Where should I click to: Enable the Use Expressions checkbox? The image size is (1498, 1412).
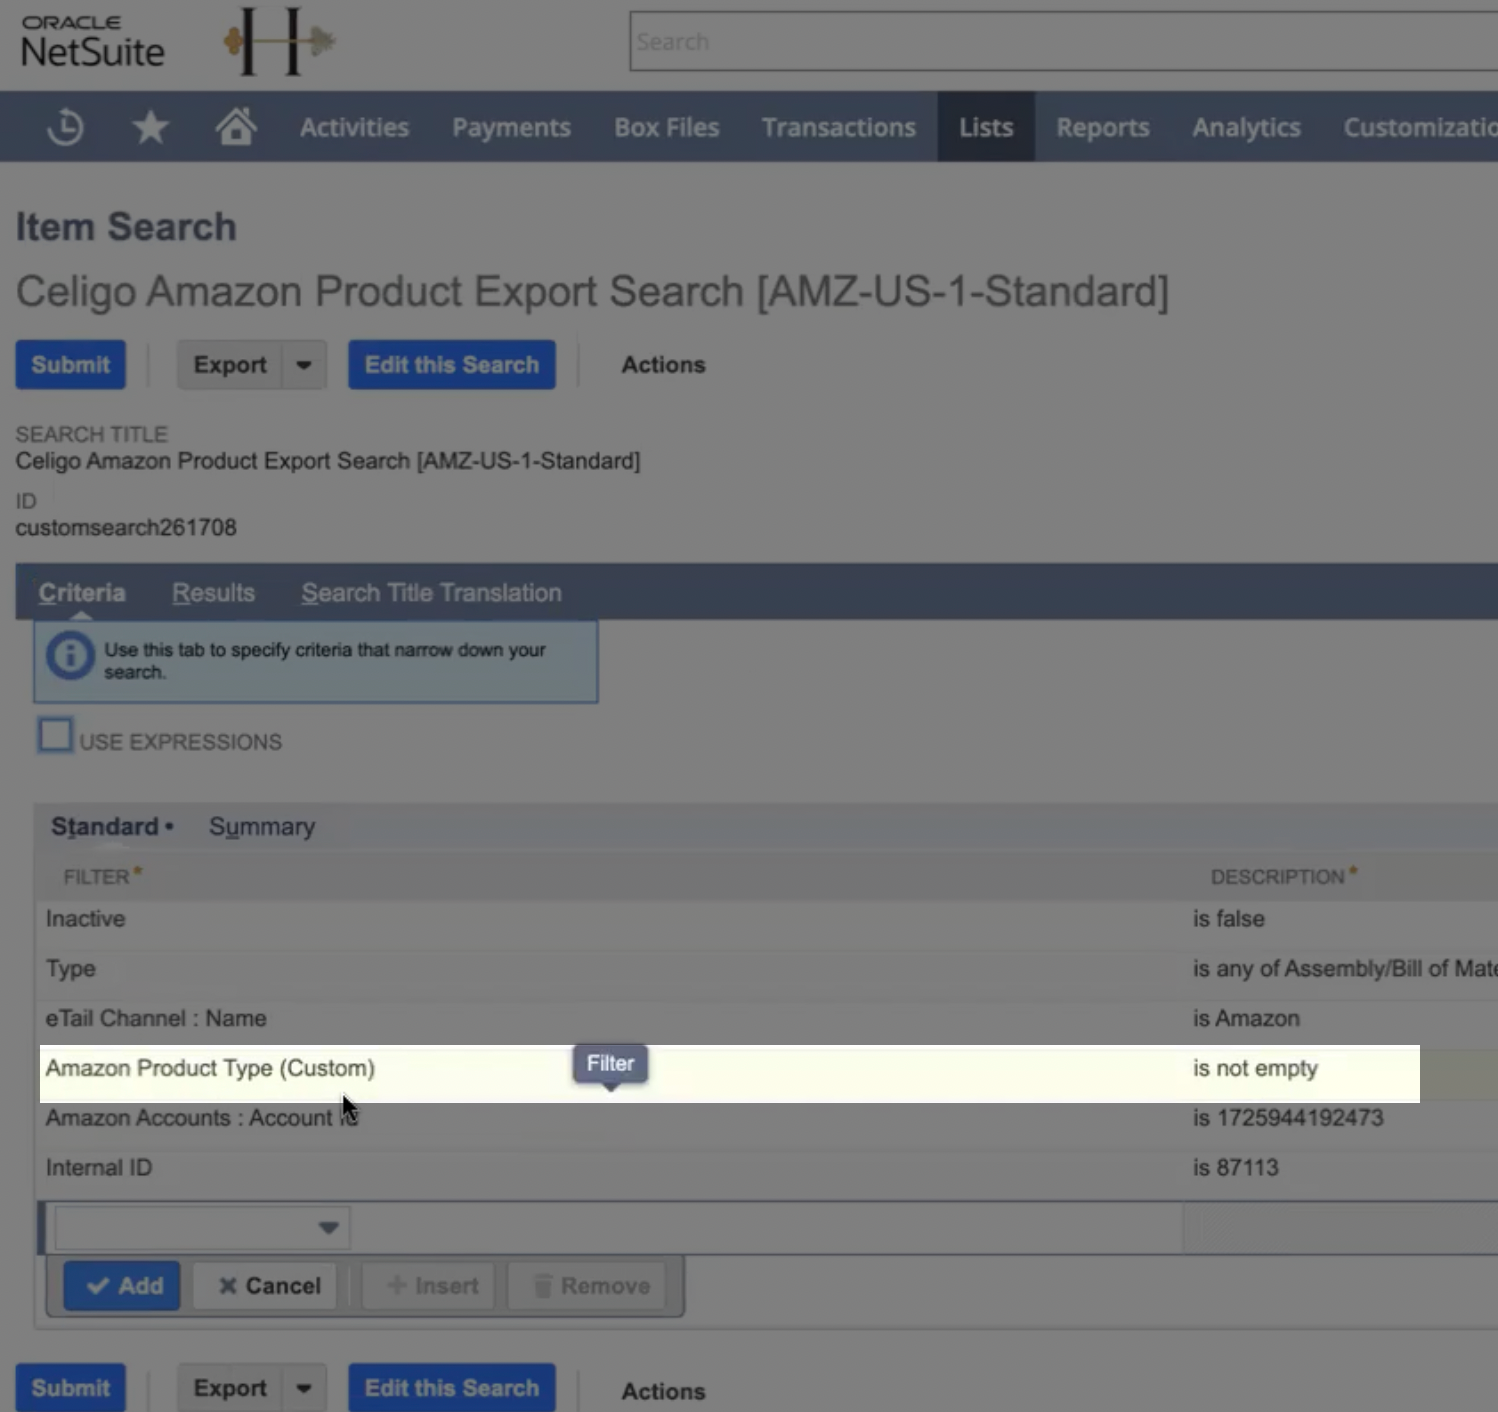tap(55, 735)
